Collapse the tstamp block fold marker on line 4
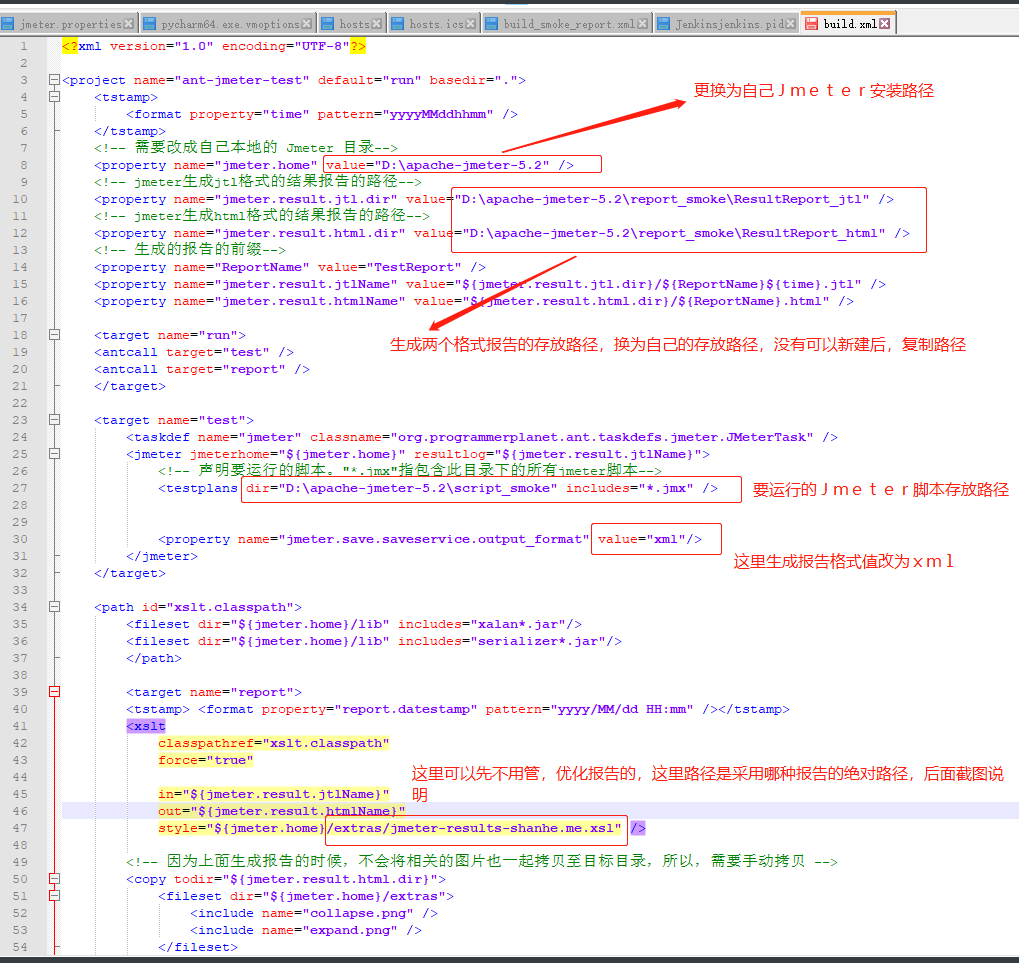 [55, 97]
